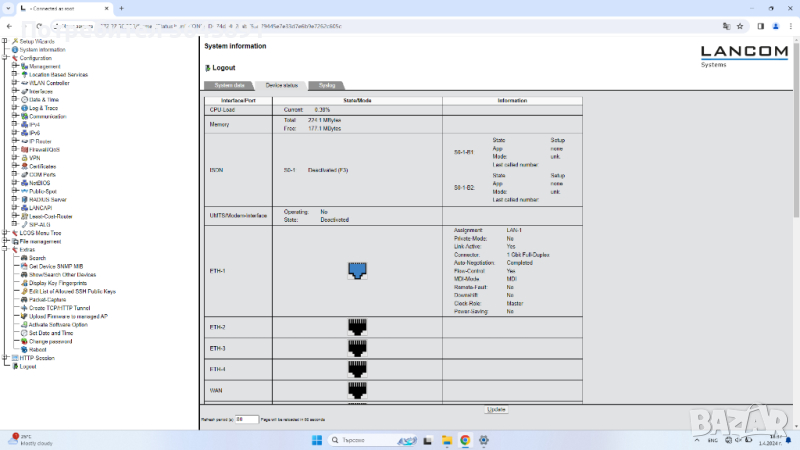Collapse the Configuration tree node
This screenshot has height=450, width=800.
(x=5, y=58)
